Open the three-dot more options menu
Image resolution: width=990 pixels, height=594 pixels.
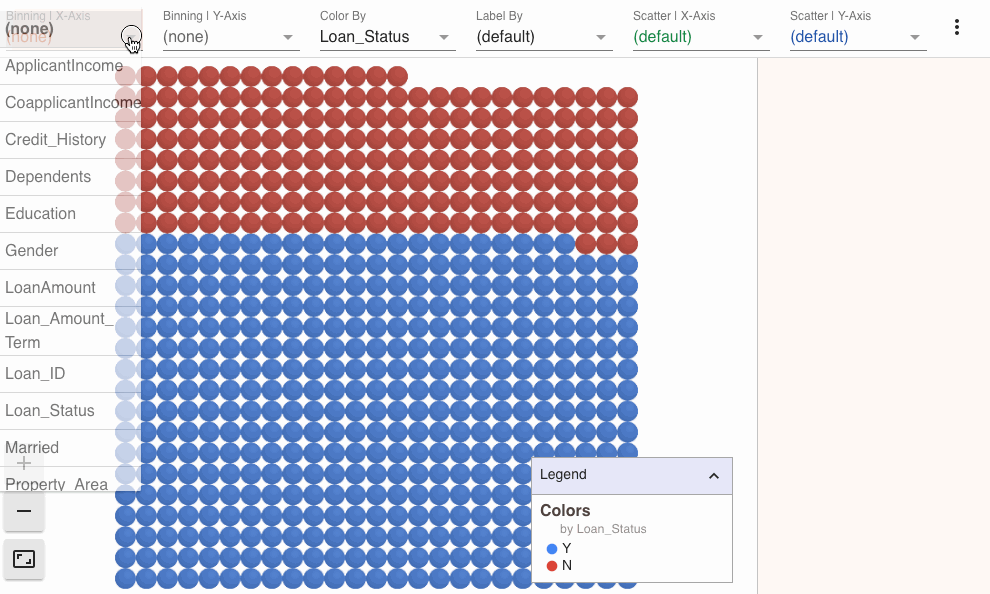(957, 27)
